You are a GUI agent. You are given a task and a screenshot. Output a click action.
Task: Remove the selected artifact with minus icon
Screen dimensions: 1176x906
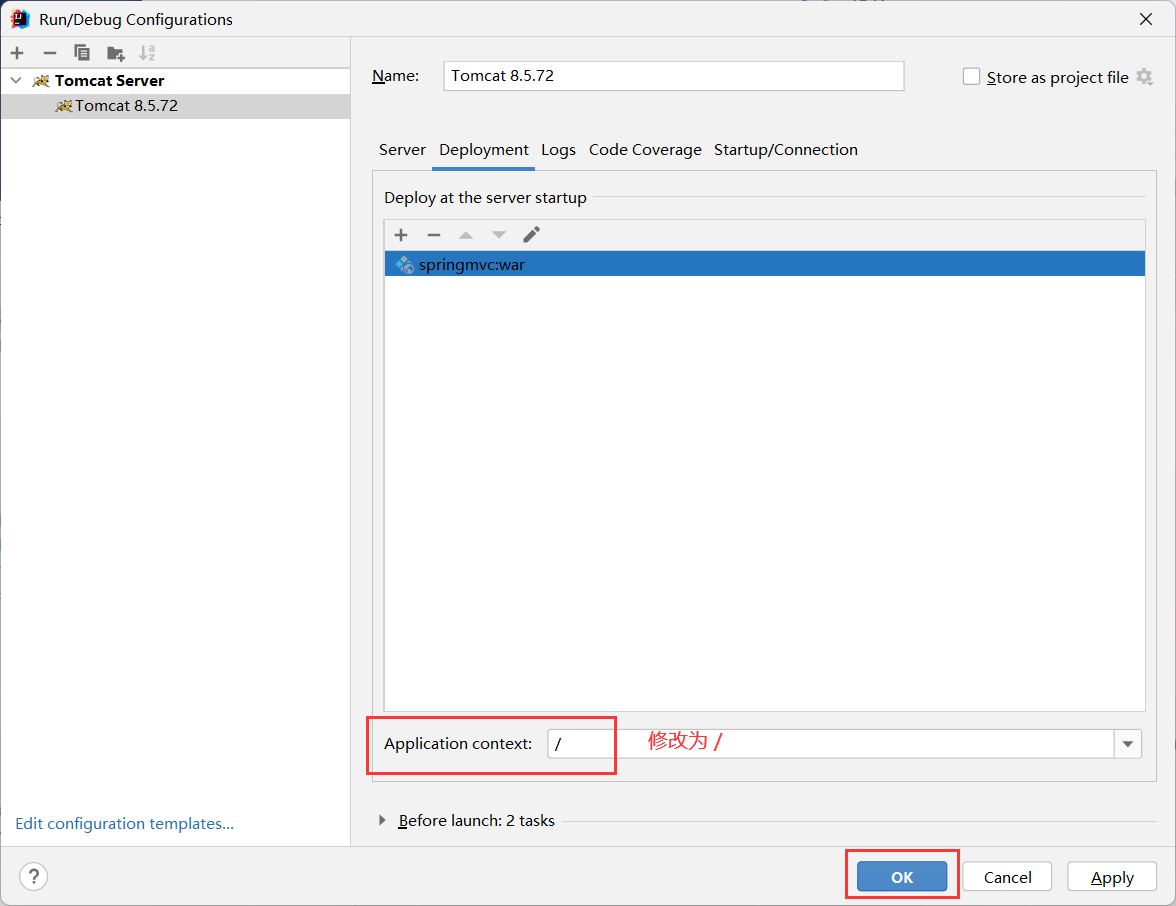tap(434, 235)
